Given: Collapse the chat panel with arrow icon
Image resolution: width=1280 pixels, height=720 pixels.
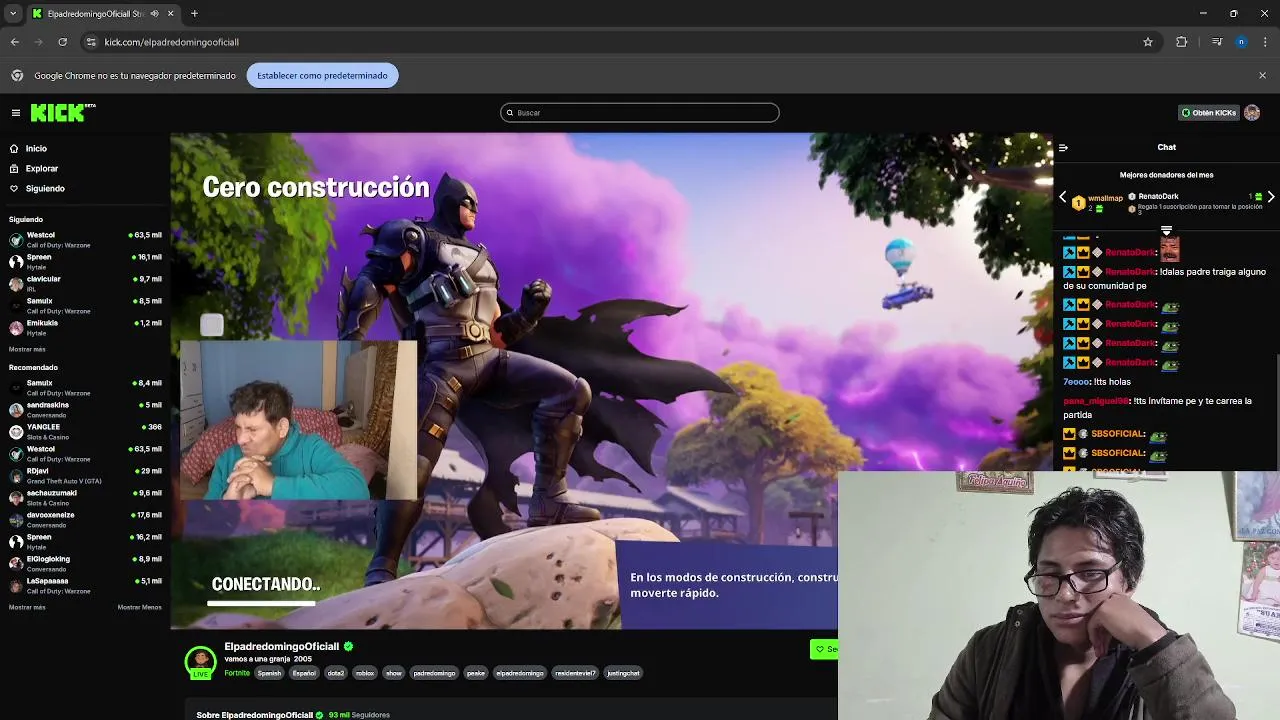Looking at the screenshot, I should [1063, 148].
